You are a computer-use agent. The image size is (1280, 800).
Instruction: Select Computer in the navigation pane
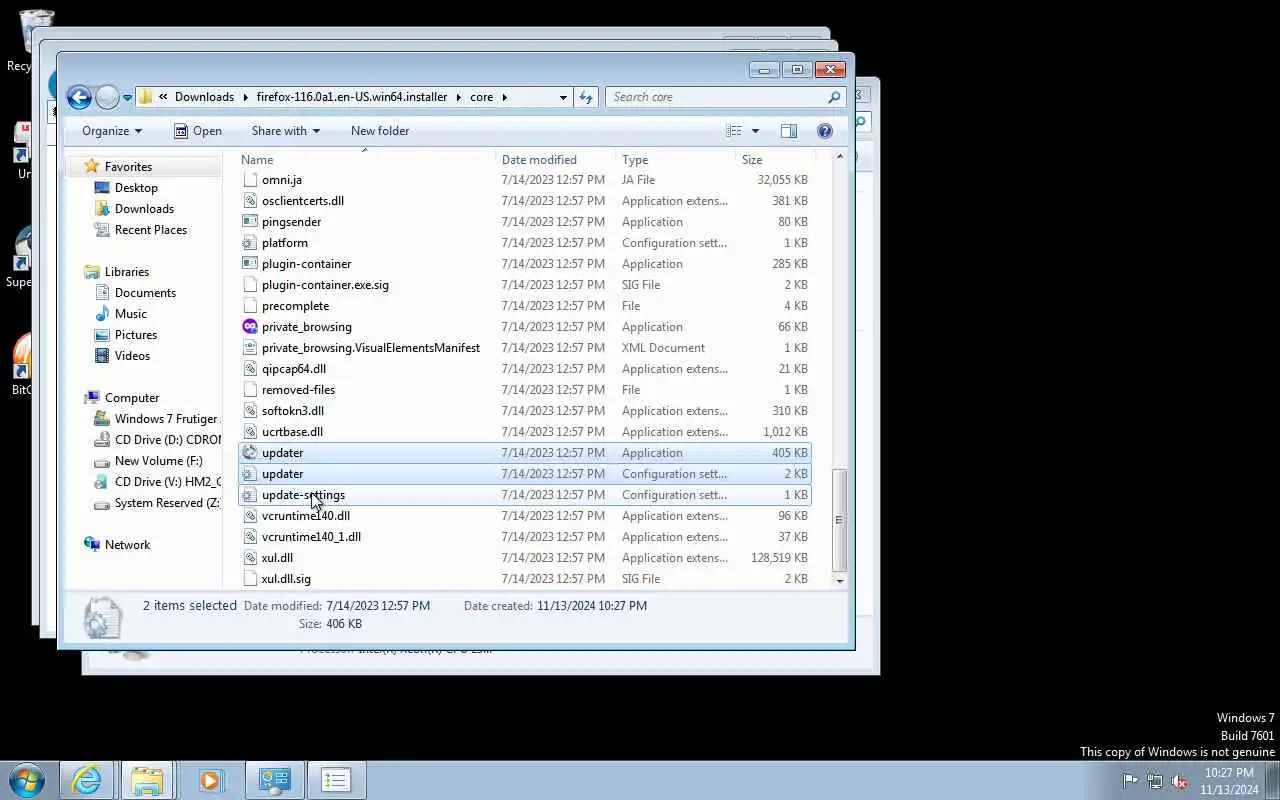point(132,398)
